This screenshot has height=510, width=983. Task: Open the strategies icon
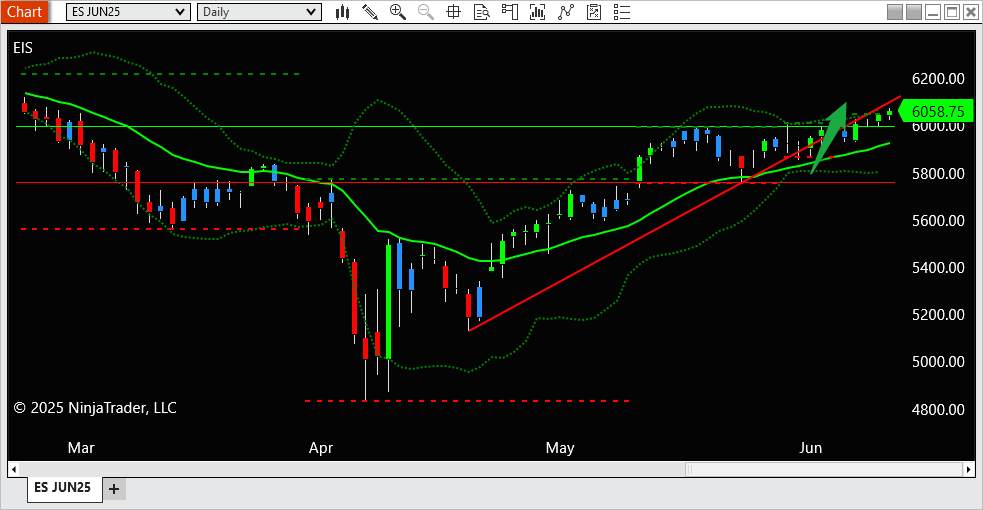click(594, 12)
